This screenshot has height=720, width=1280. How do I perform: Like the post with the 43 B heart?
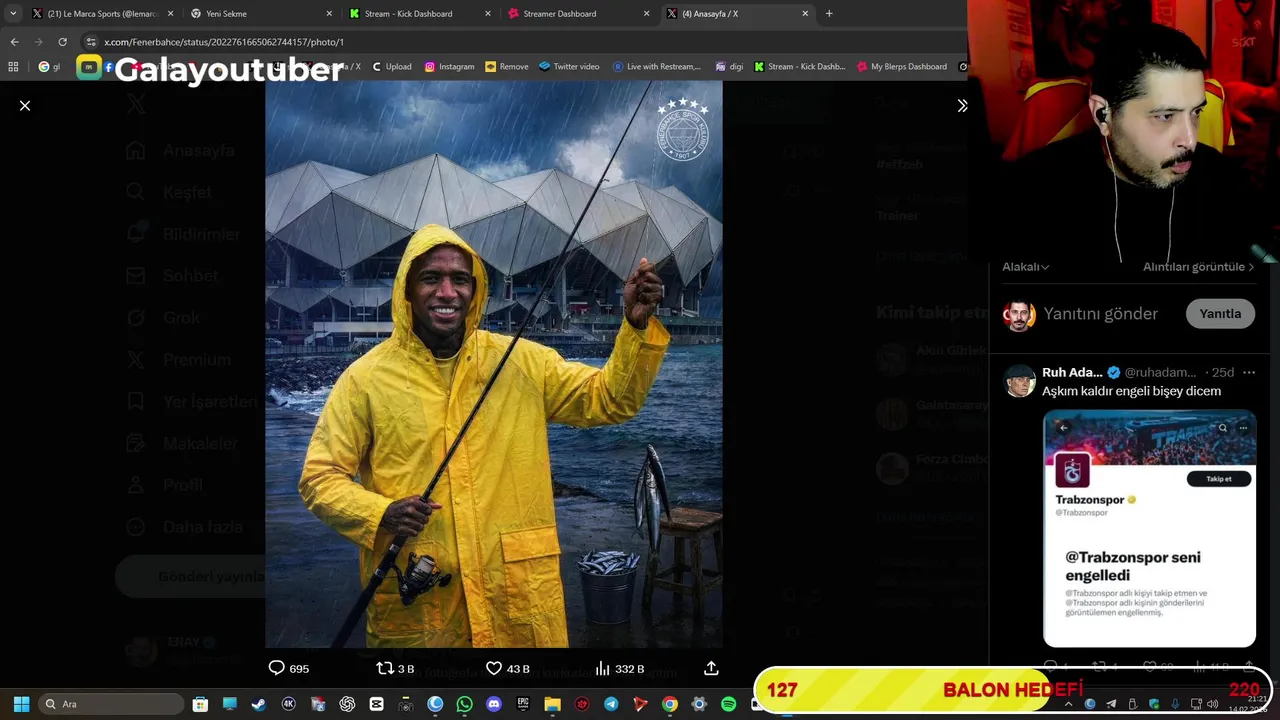[507, 668]
